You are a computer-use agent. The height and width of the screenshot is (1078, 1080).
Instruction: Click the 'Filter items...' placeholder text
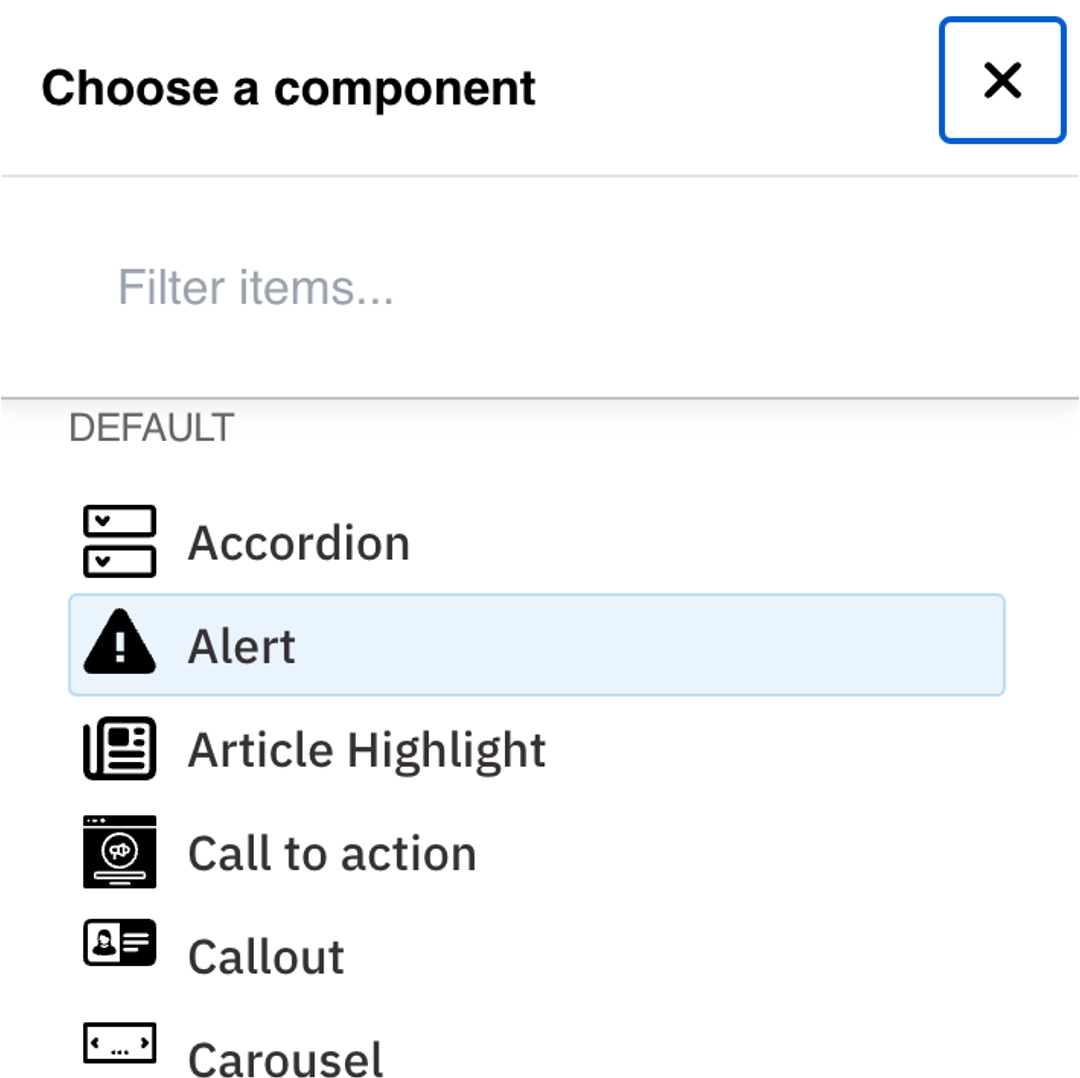256,288
